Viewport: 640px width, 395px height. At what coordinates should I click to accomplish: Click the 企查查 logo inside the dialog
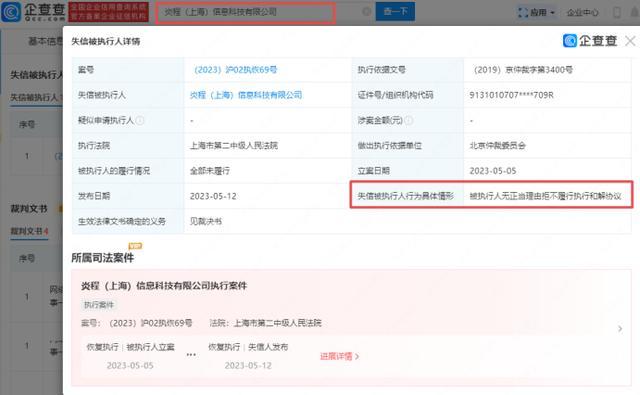point(590,41)
